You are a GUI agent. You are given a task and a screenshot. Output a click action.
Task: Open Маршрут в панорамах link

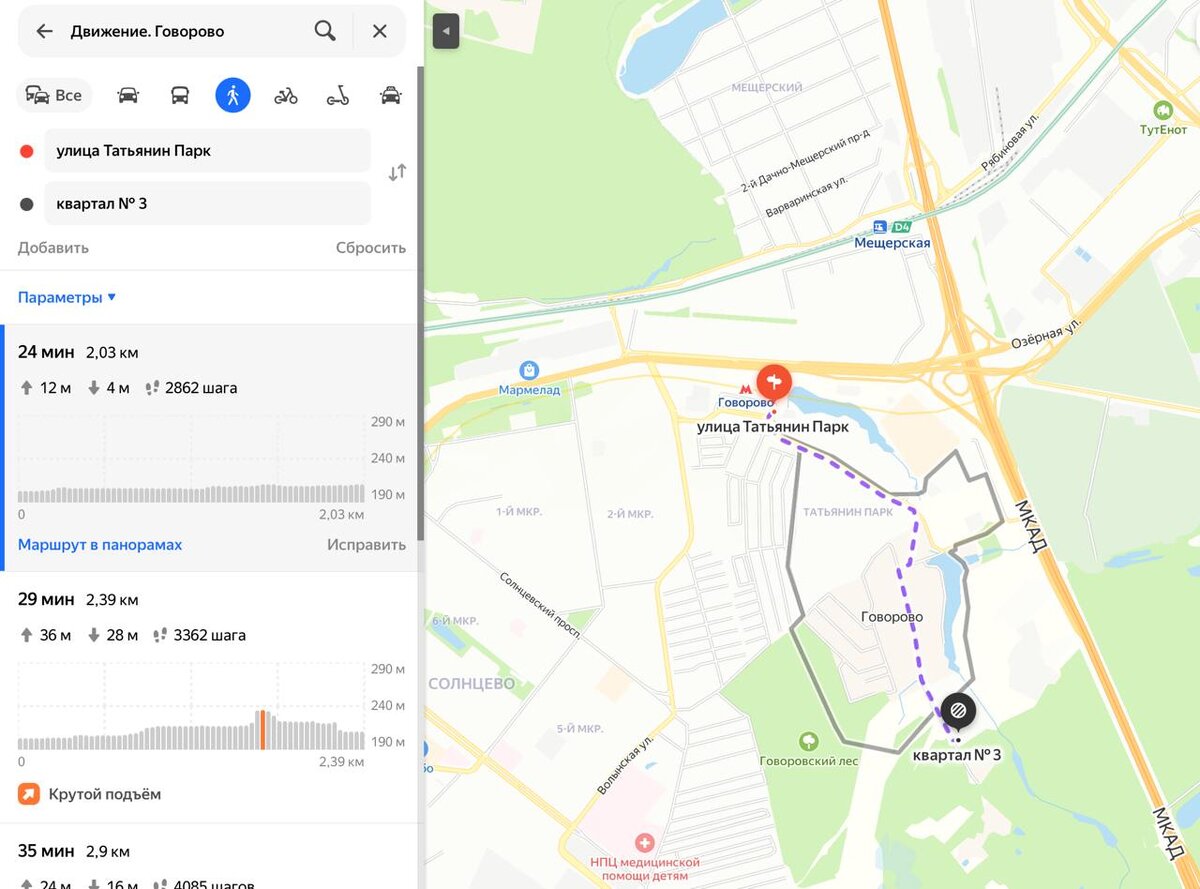coord(100,545)
